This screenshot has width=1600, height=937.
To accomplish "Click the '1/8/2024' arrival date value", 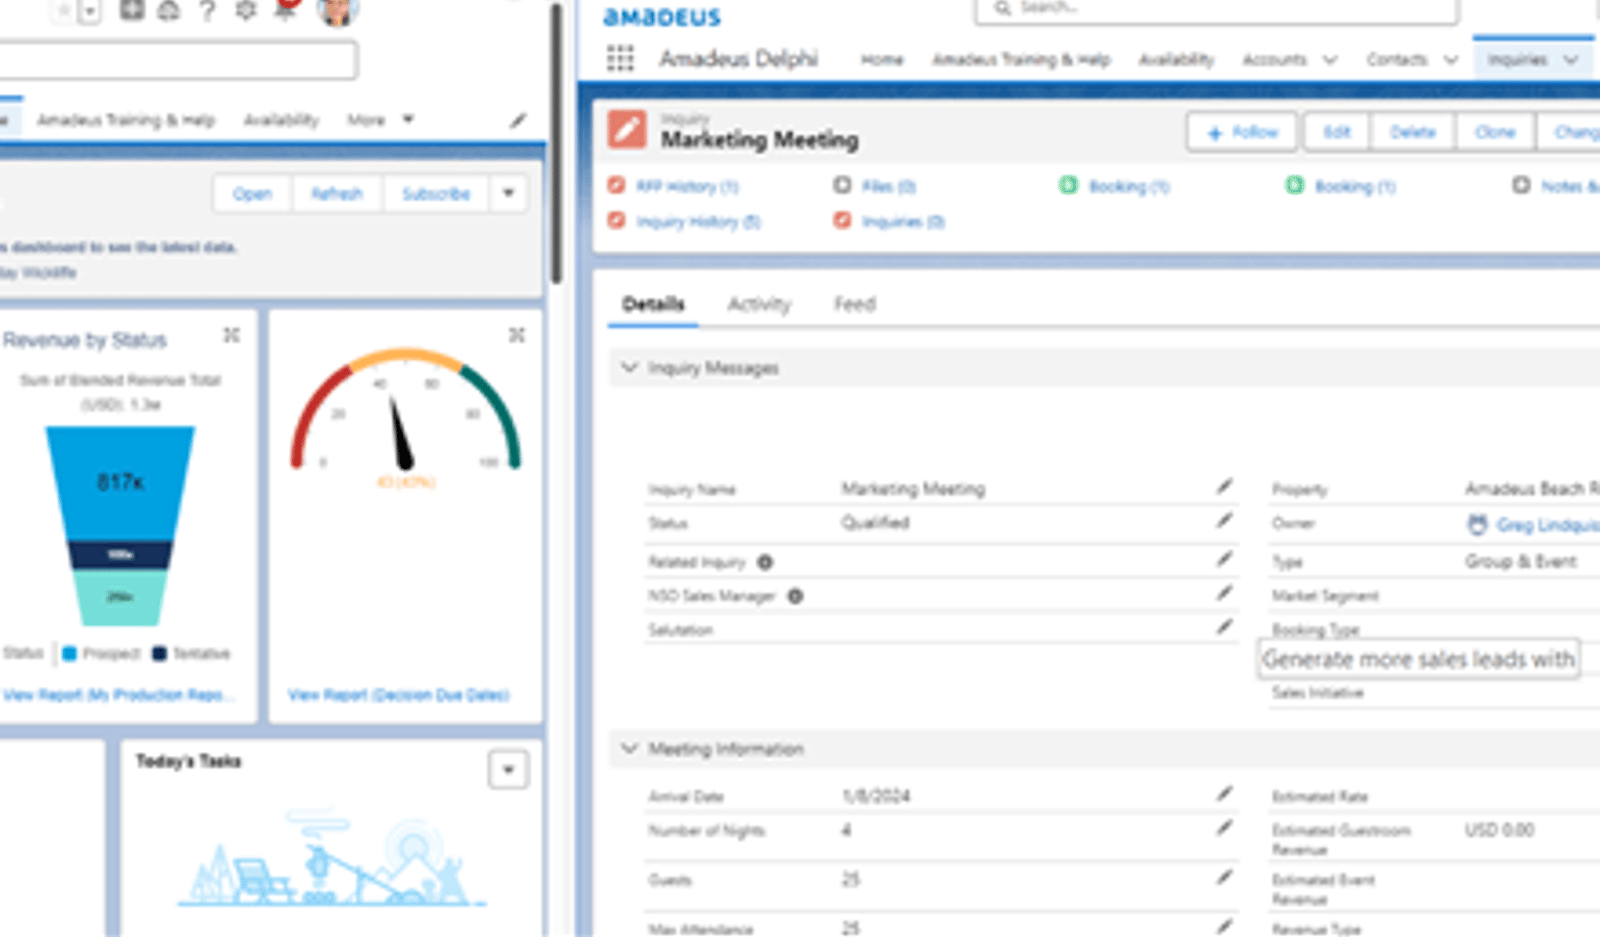I will (x=876, y=796).
